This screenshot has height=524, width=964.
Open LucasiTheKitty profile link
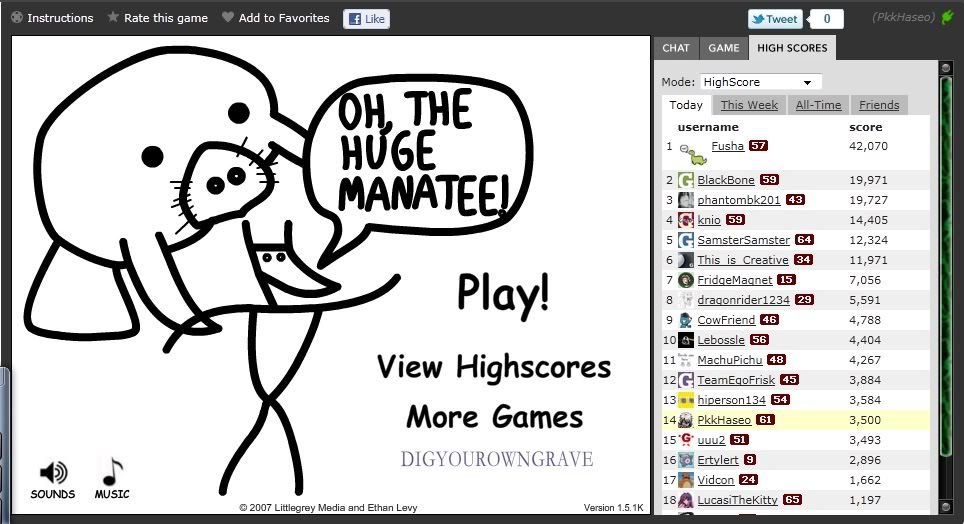click(737, 499)
